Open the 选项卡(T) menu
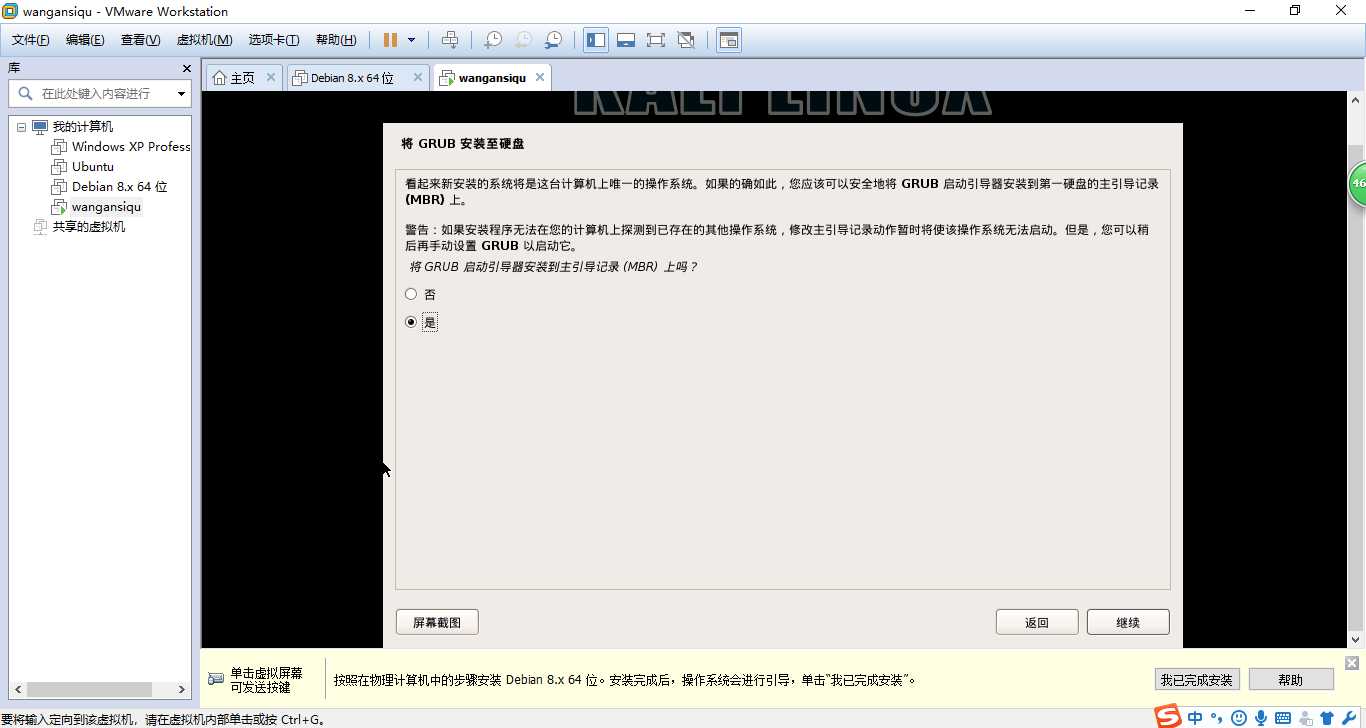 [274, 40]
